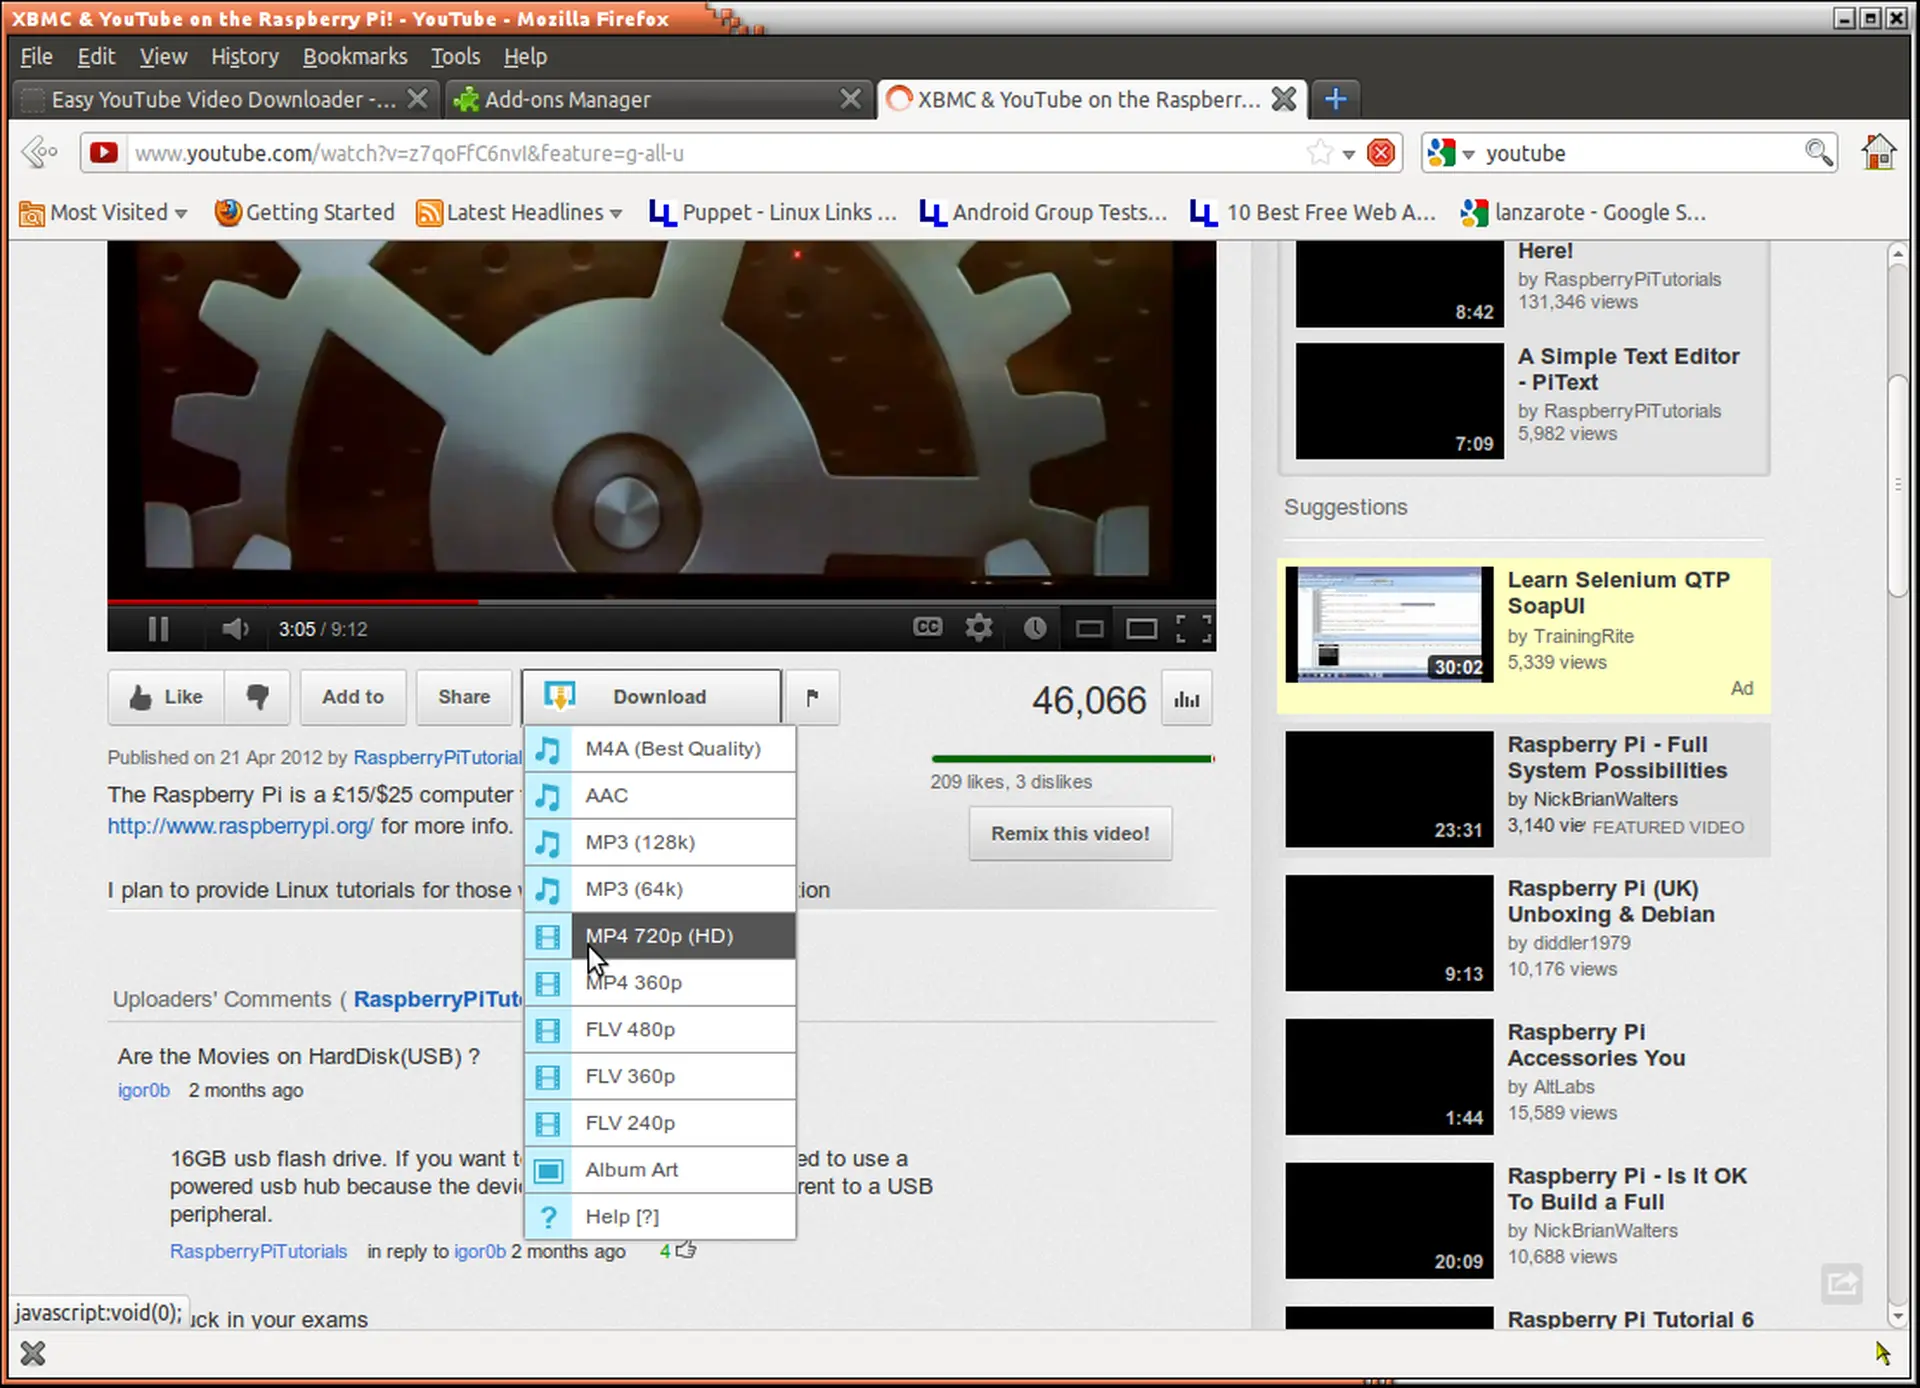Mute the video volume speaker

234,628
